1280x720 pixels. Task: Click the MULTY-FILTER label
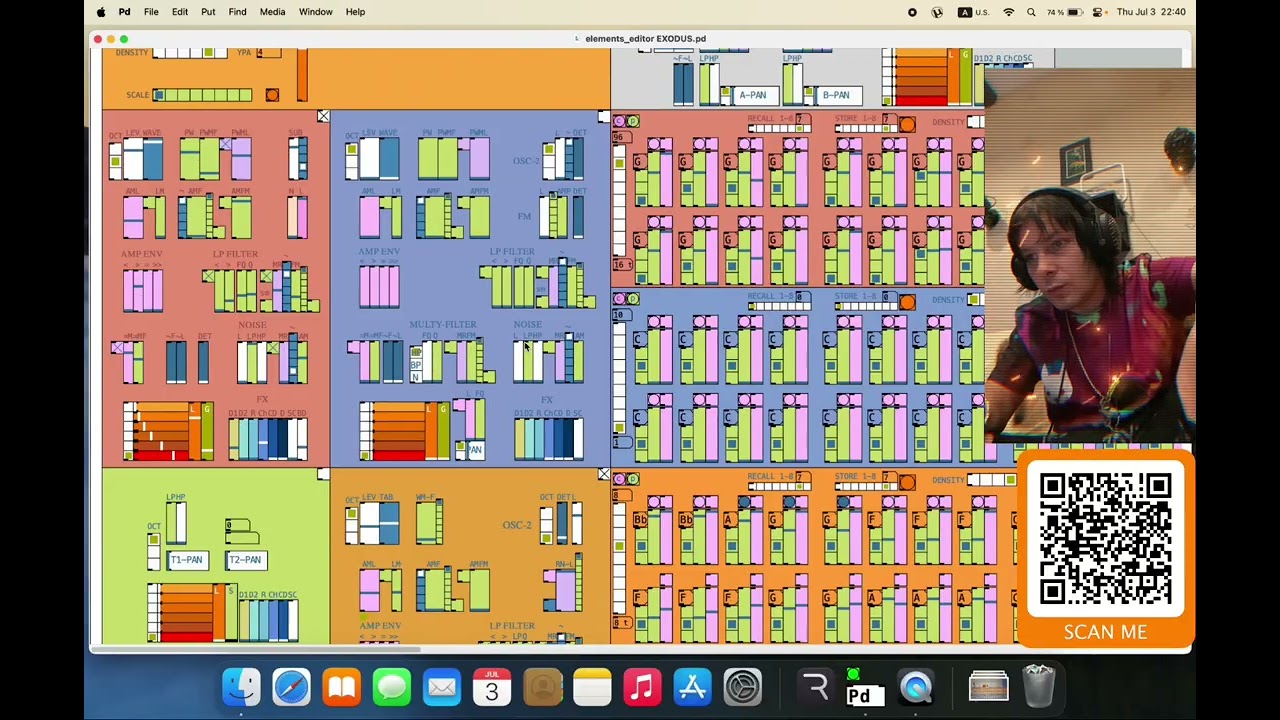pos(443,324)
